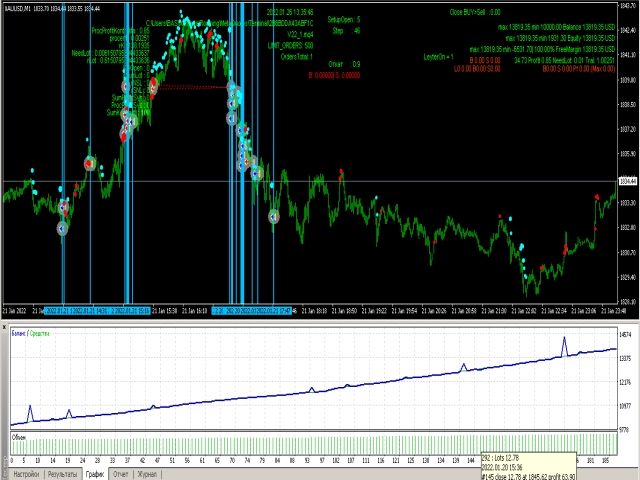
Task: Switch to the Настройки tab
Action: tap(26, 474)
